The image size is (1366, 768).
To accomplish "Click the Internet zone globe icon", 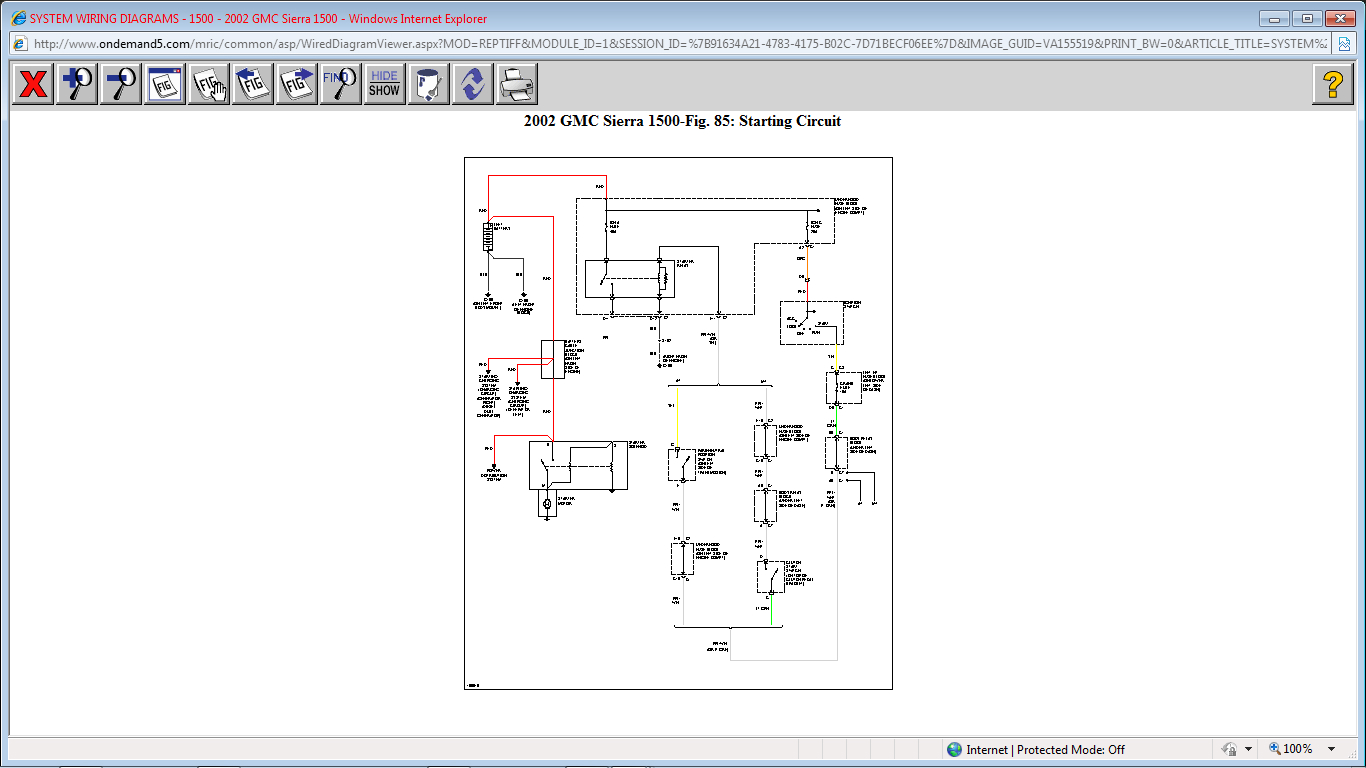I will [954, 749].
